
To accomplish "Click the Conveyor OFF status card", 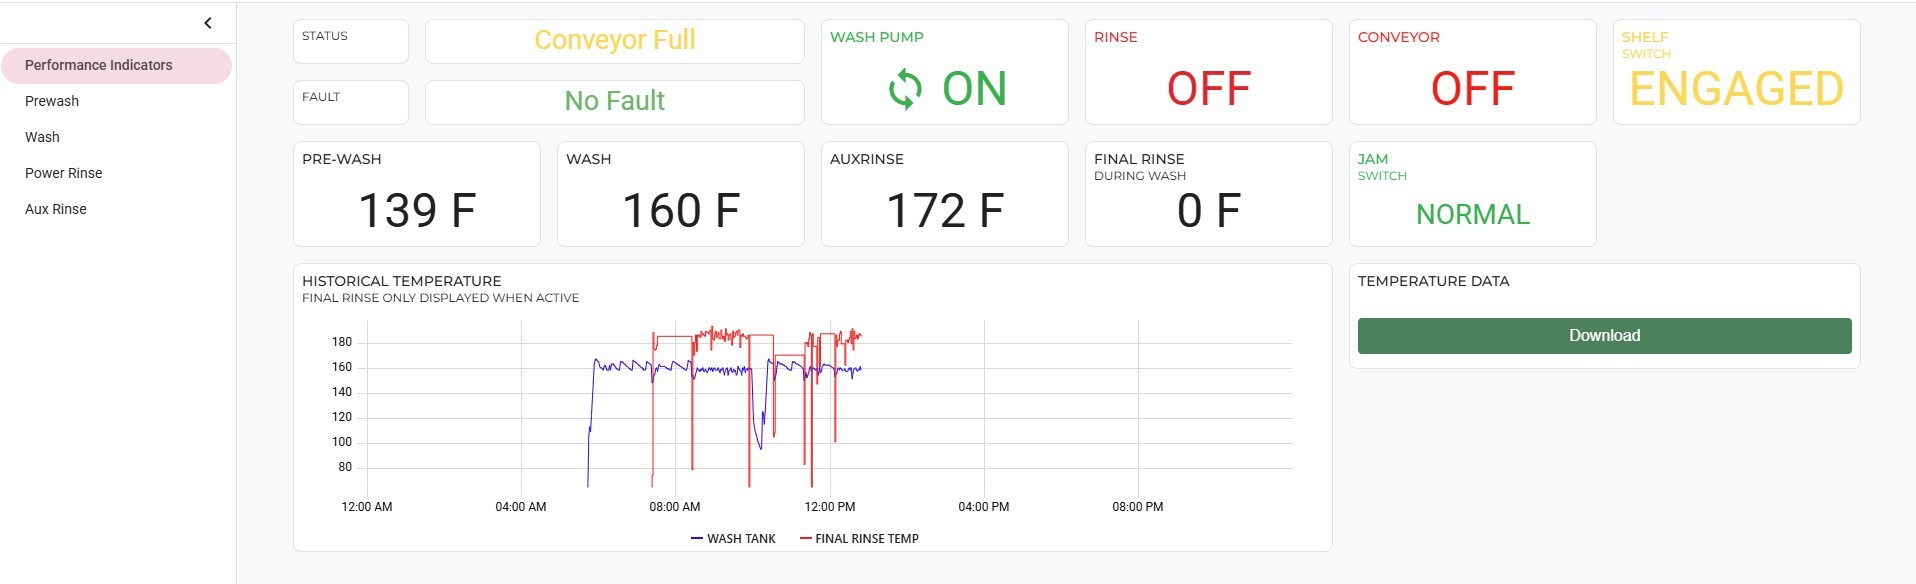I will click(x=1472, y=72).
